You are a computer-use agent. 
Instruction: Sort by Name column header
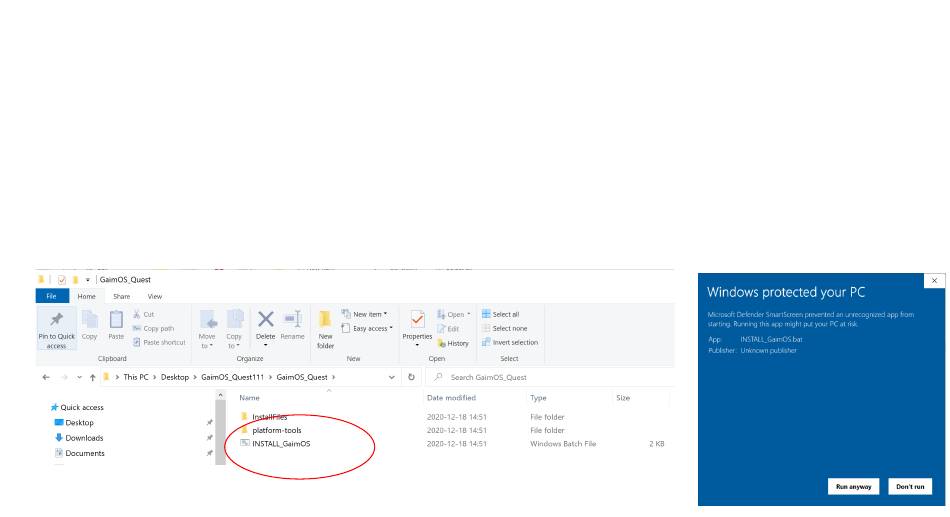(249, 398)
